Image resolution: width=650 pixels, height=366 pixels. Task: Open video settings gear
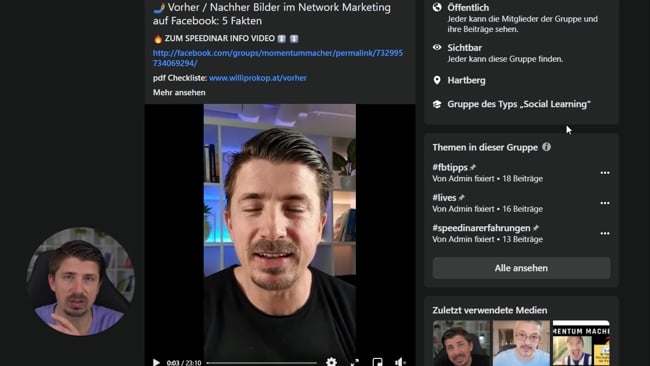(x=331, y=362)
